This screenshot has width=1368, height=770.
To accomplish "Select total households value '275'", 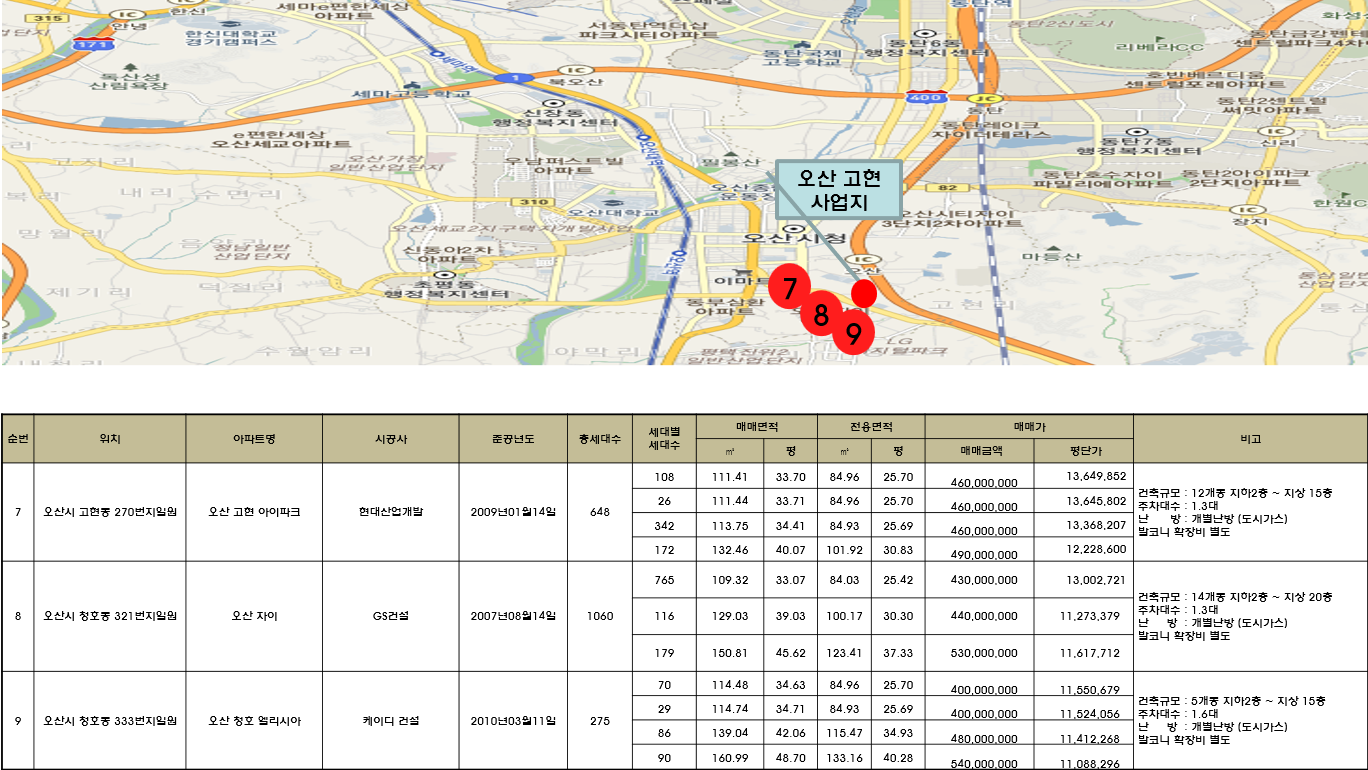I will pos(600,721).
